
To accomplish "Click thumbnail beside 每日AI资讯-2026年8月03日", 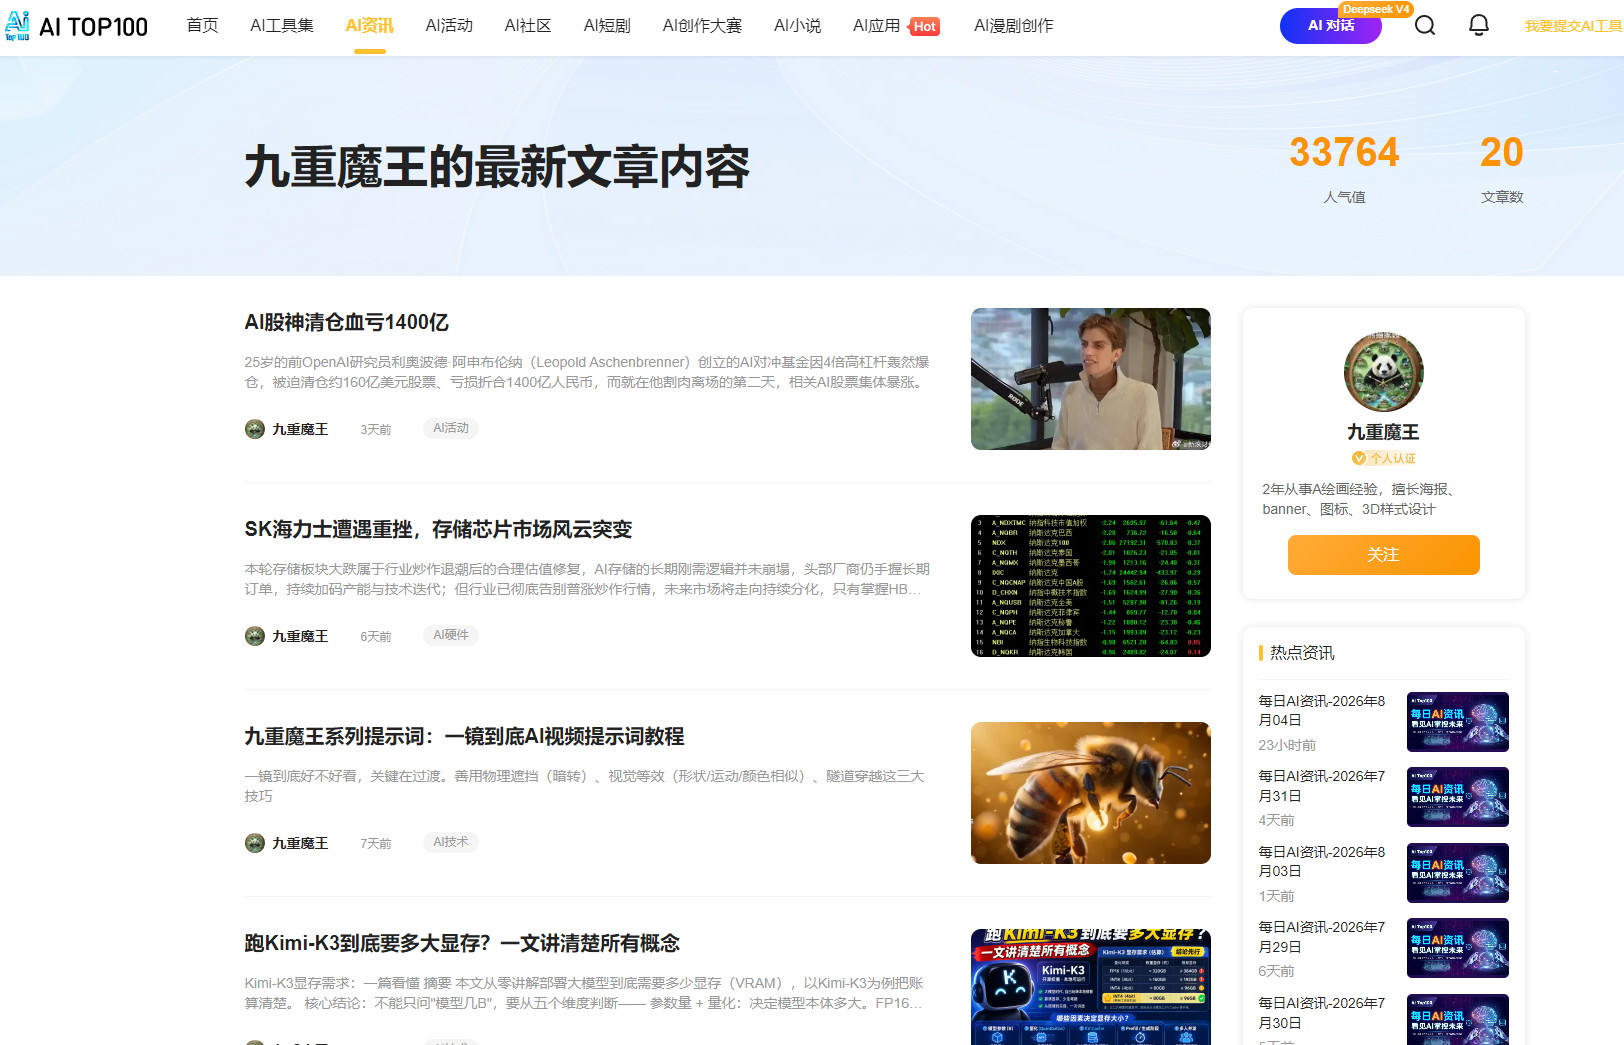I will tap(1458, 873).
